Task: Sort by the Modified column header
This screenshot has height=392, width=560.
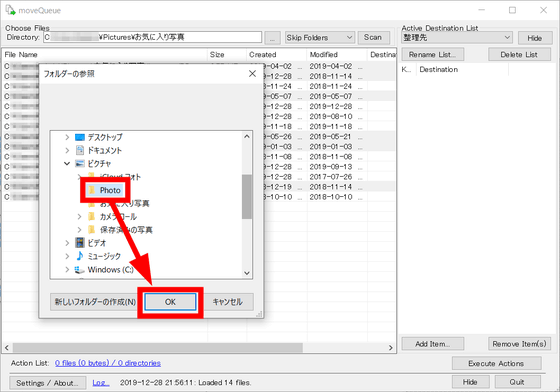Action: tap(337, 55)
